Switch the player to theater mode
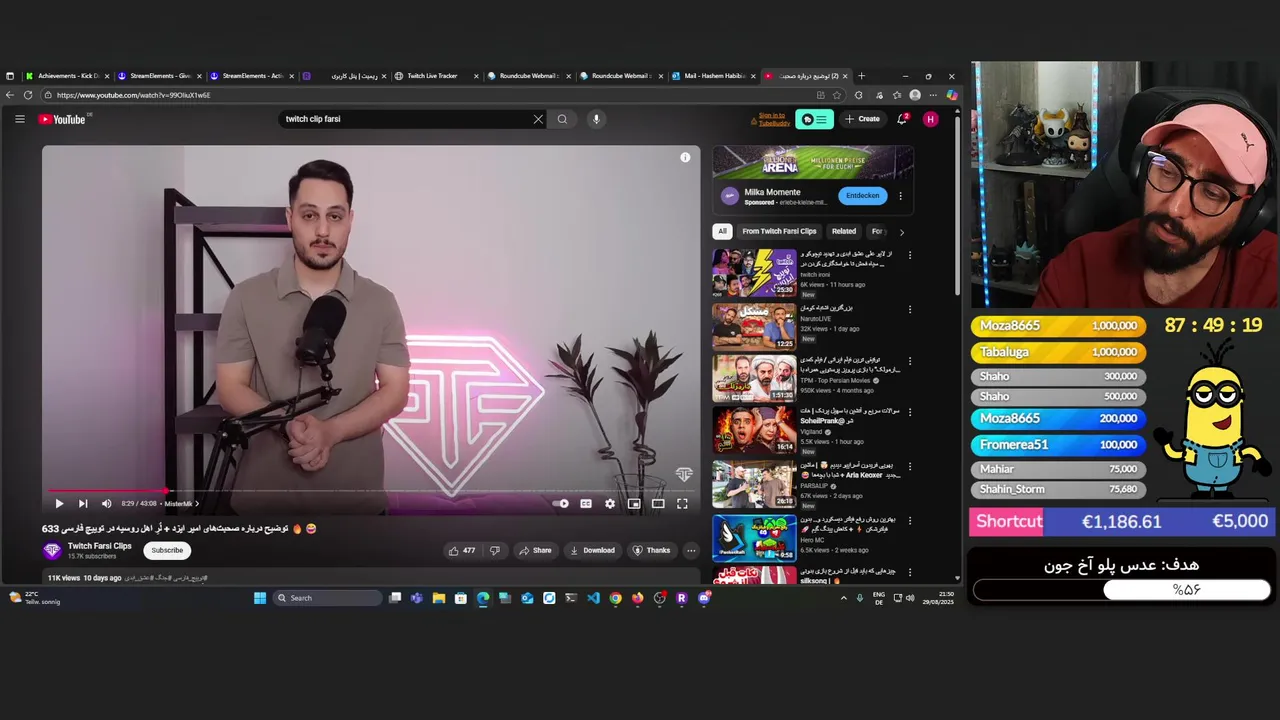The image size is (1280, 720). coord(658,504)
